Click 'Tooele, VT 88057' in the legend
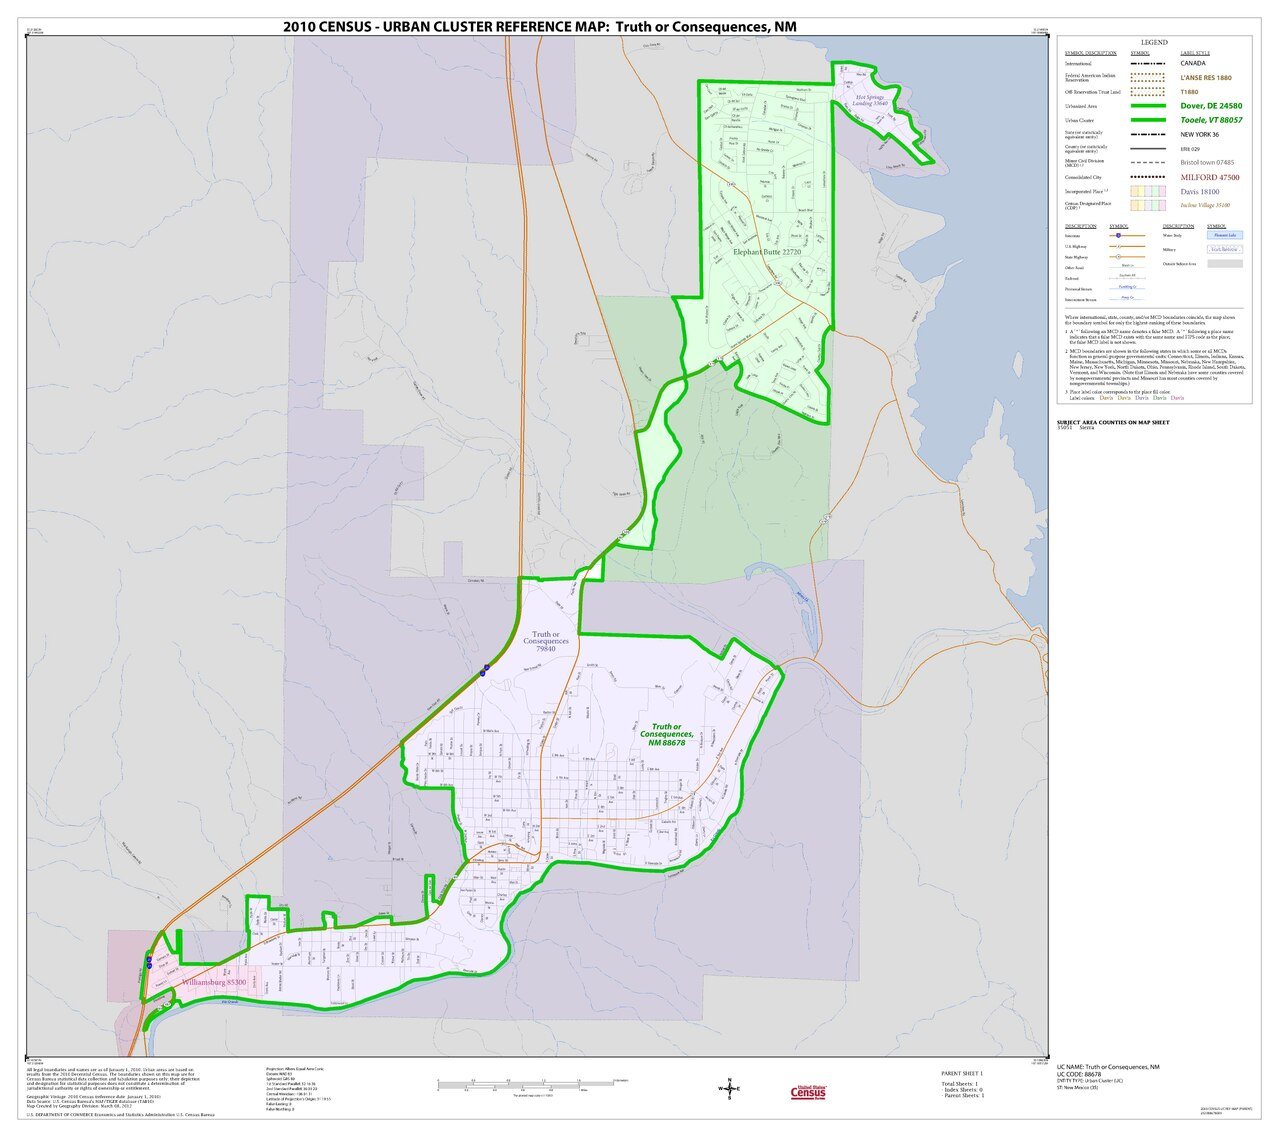The width and height of the screenshot is (1280, 1137). [x=1211, y=120]
